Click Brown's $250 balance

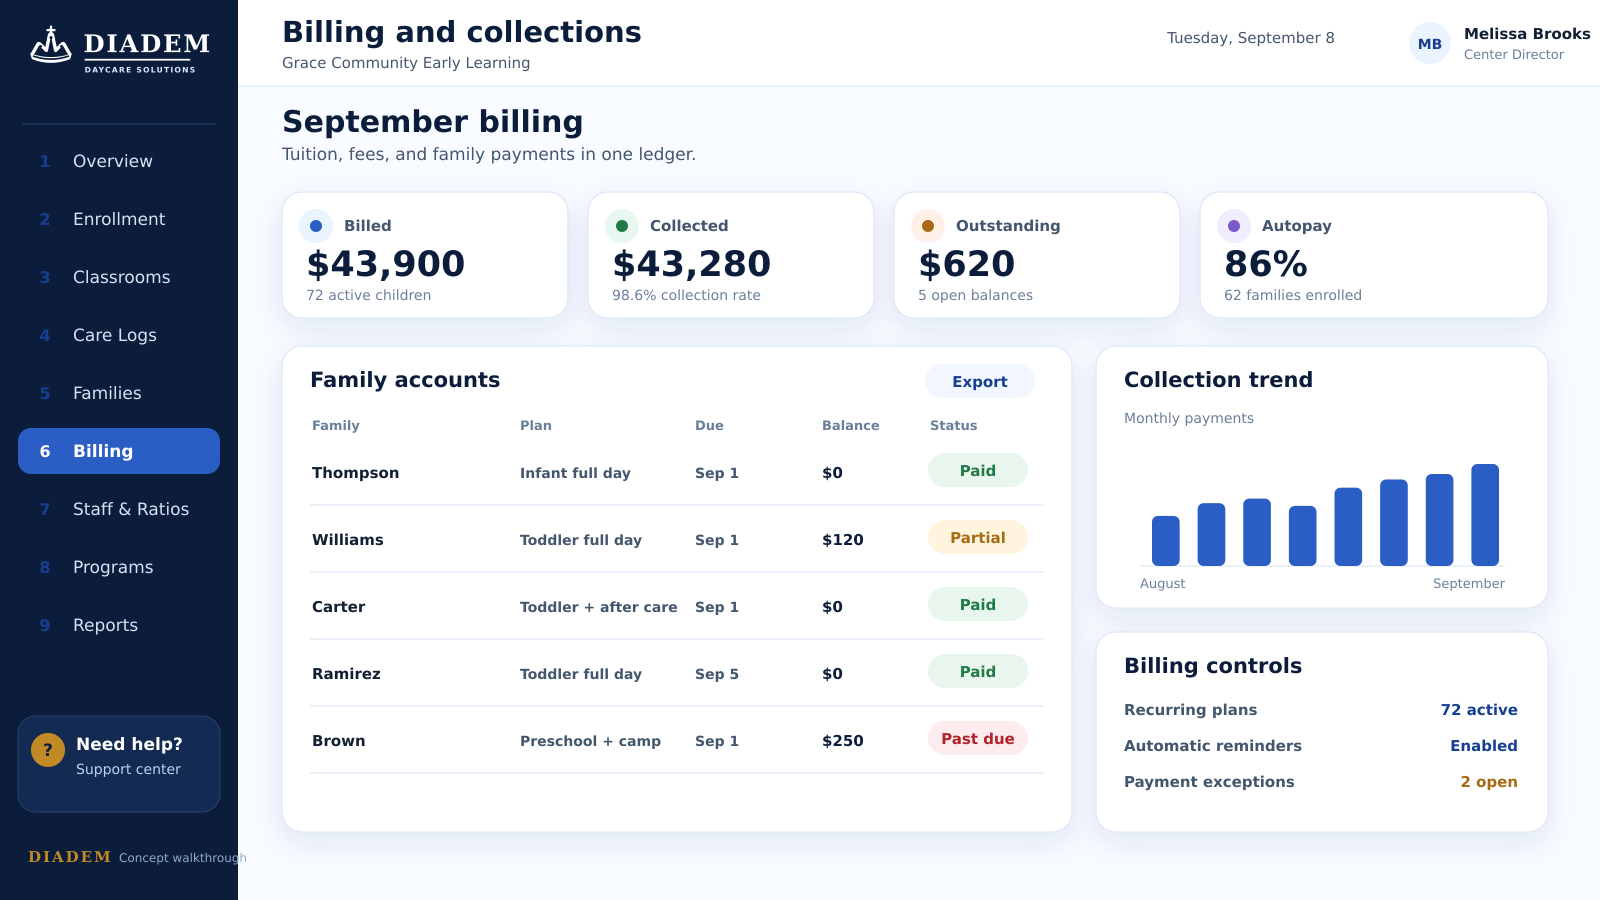(x=843, y=741)
